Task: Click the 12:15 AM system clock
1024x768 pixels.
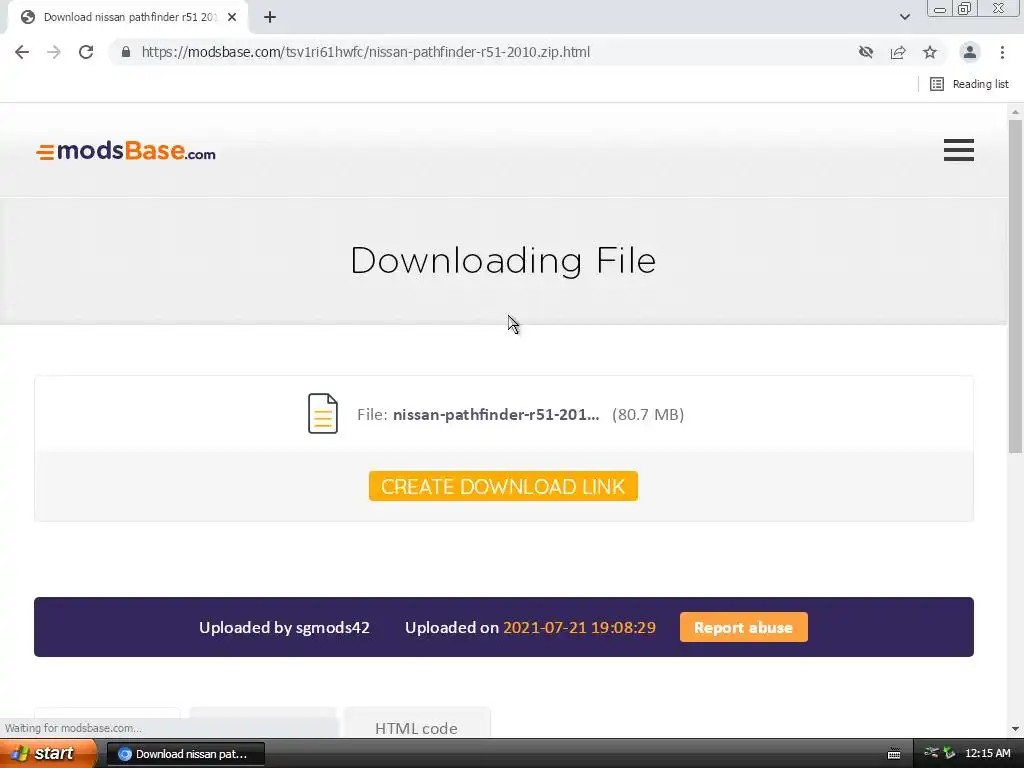Action: tap(987, 754)
